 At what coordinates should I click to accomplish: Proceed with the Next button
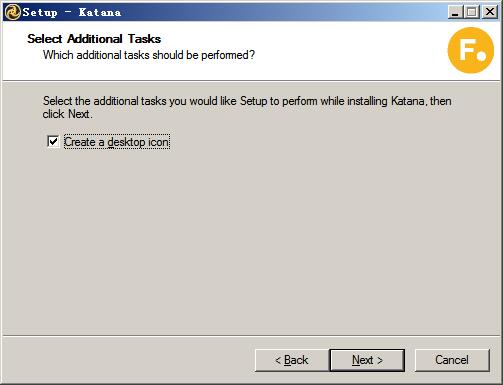point(367,360)
